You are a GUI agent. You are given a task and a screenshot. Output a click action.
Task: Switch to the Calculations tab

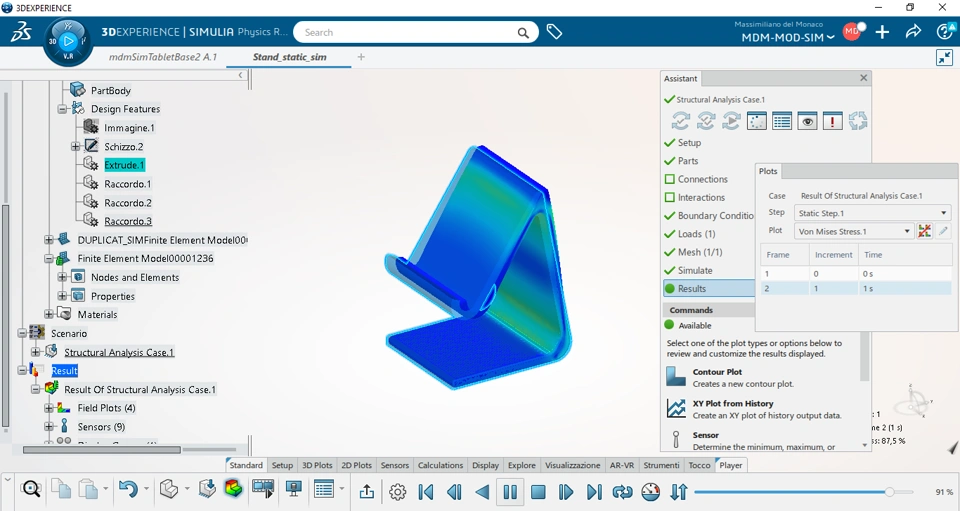point(440,465)
